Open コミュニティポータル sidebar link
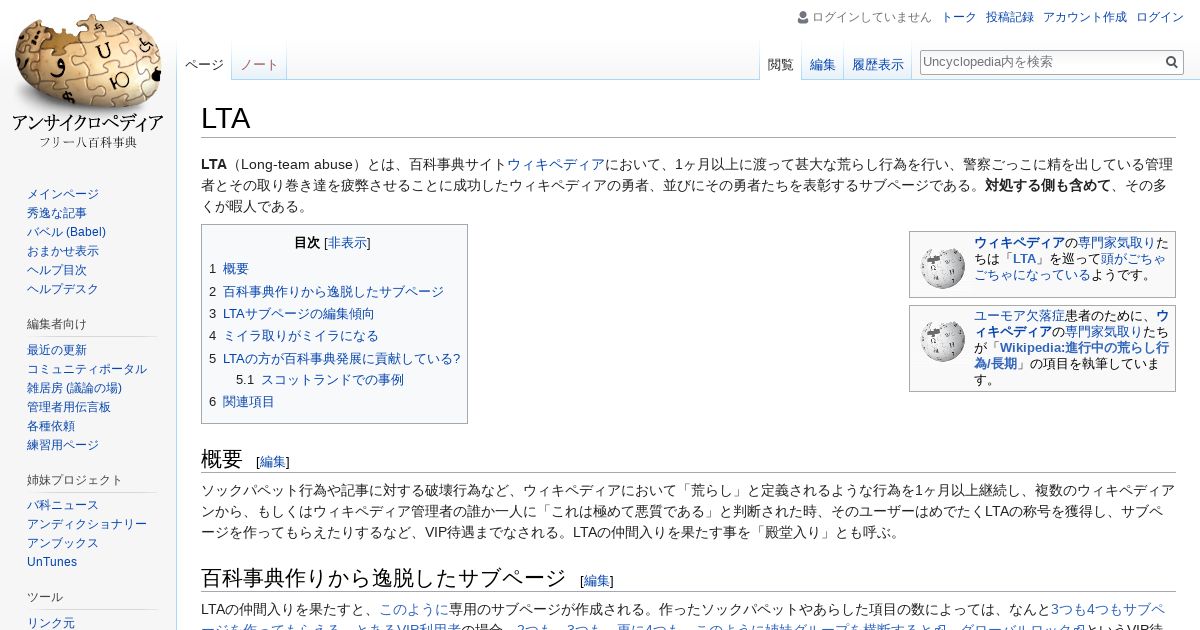 (87, 369)
